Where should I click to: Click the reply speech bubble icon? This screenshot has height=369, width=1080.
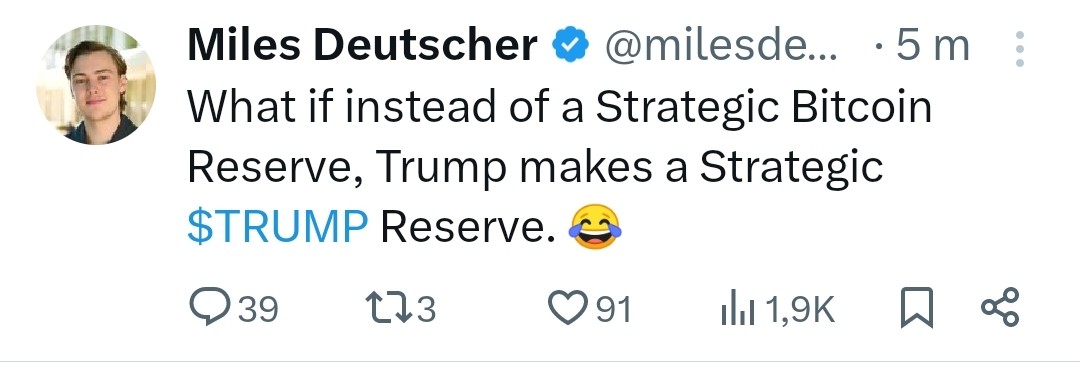point(210,307)
